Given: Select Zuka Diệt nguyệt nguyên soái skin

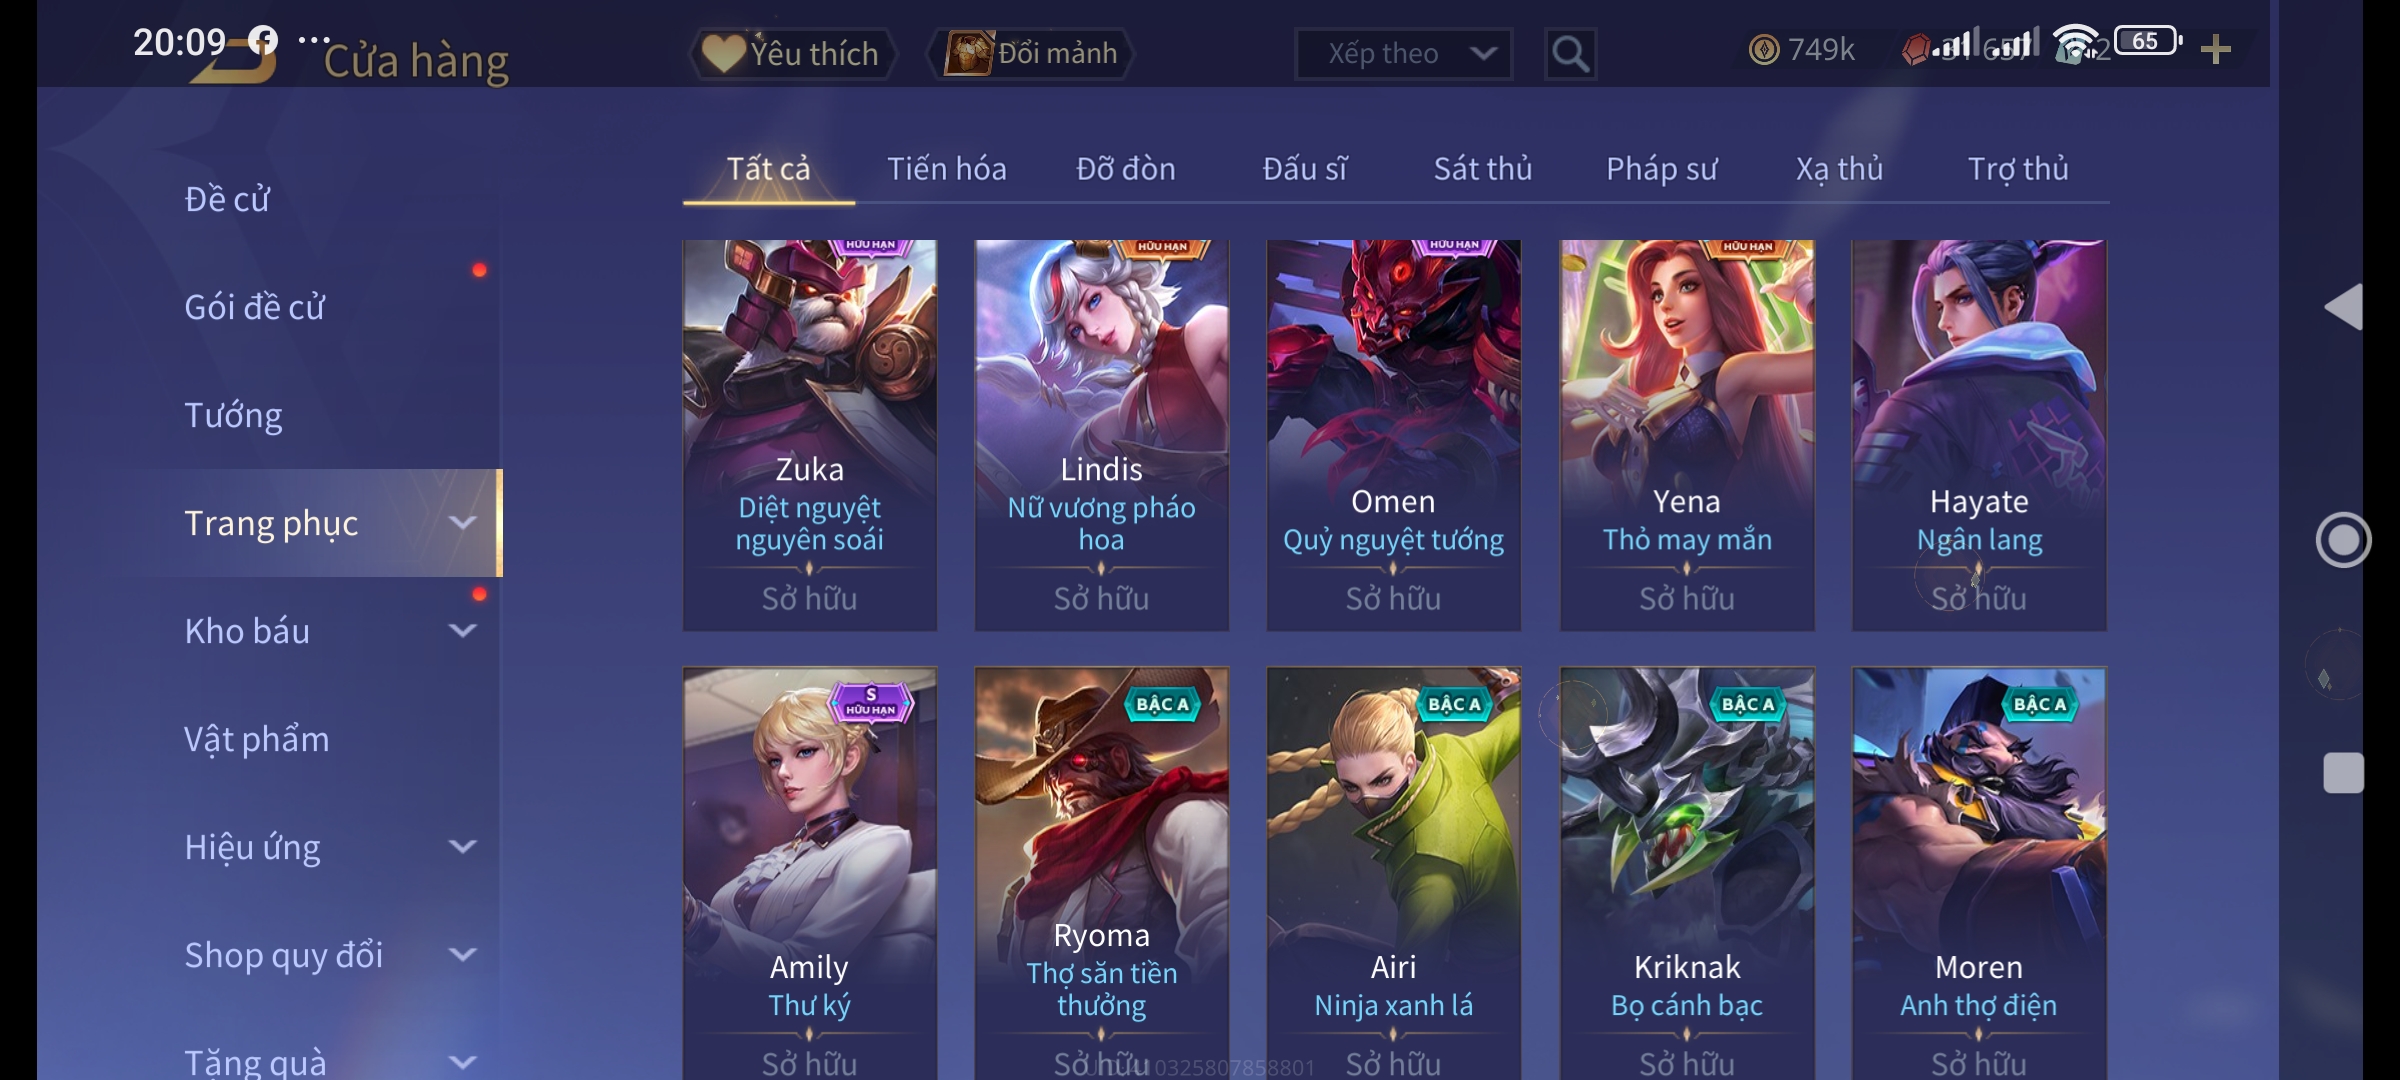Looking at the screenshot, I should tap(810, 435).
